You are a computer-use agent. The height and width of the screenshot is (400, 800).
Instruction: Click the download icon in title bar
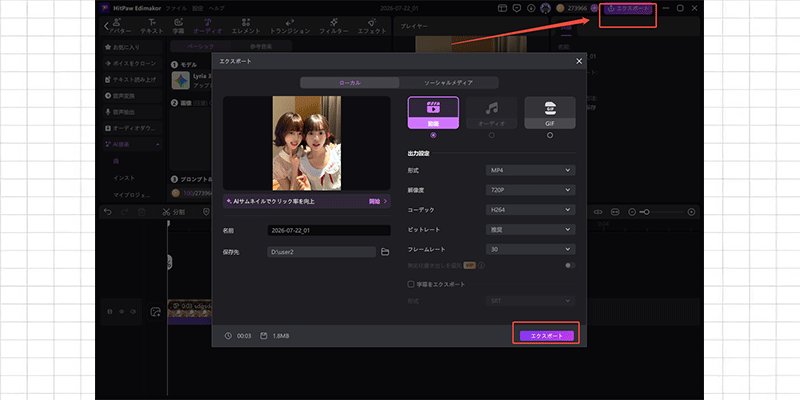531,8
